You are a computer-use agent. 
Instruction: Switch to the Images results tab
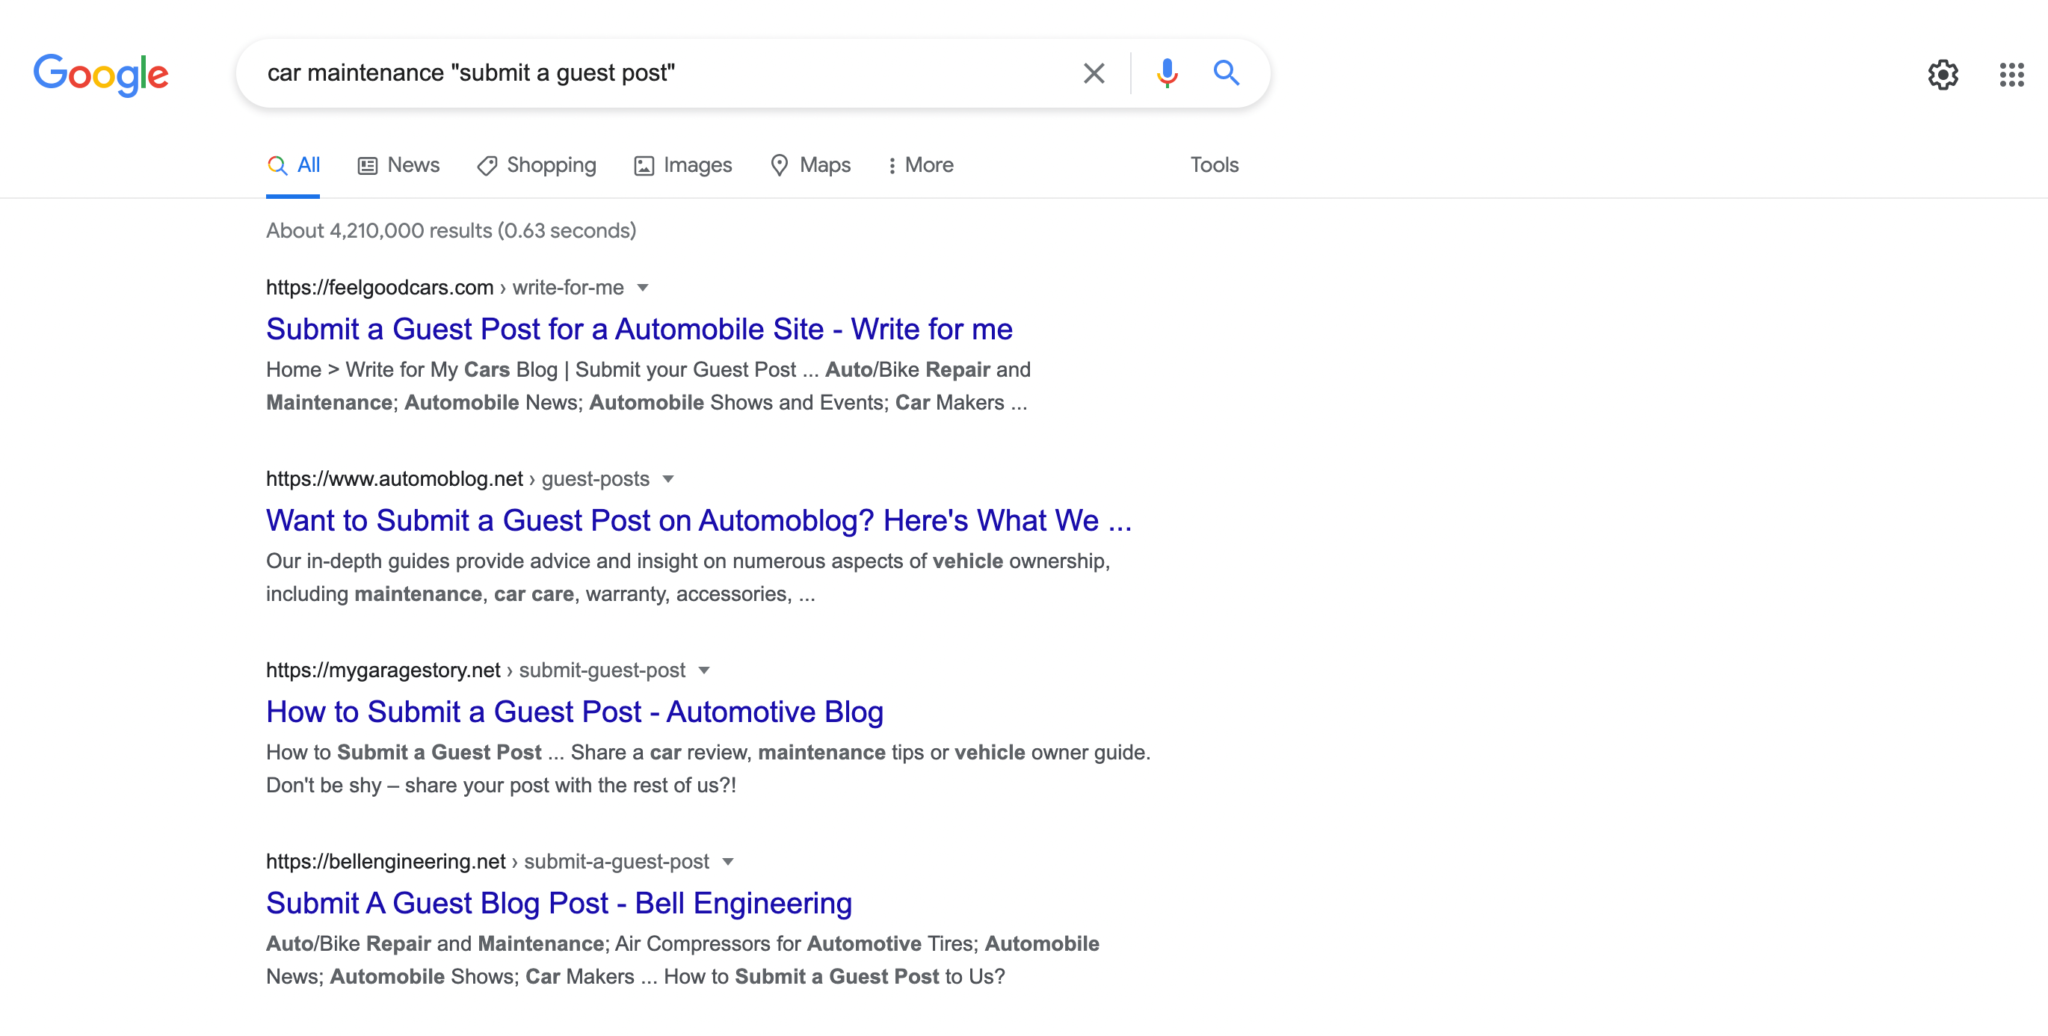tap(683, 165)
